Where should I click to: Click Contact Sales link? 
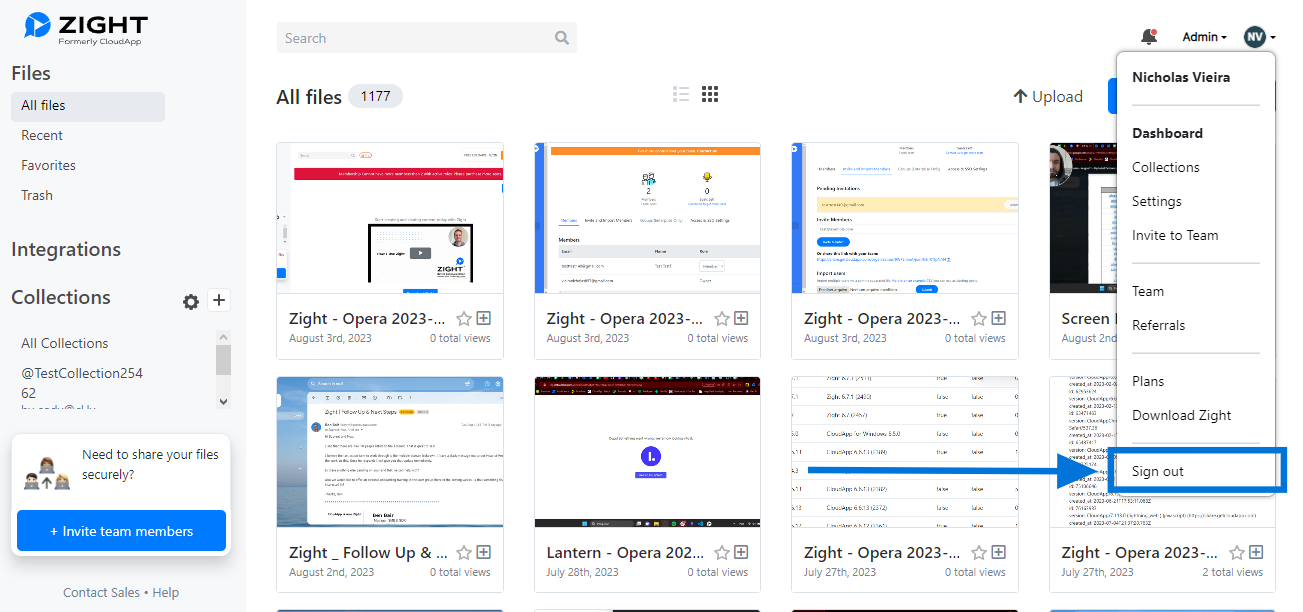pyautogui.click(x=101, y=592)
